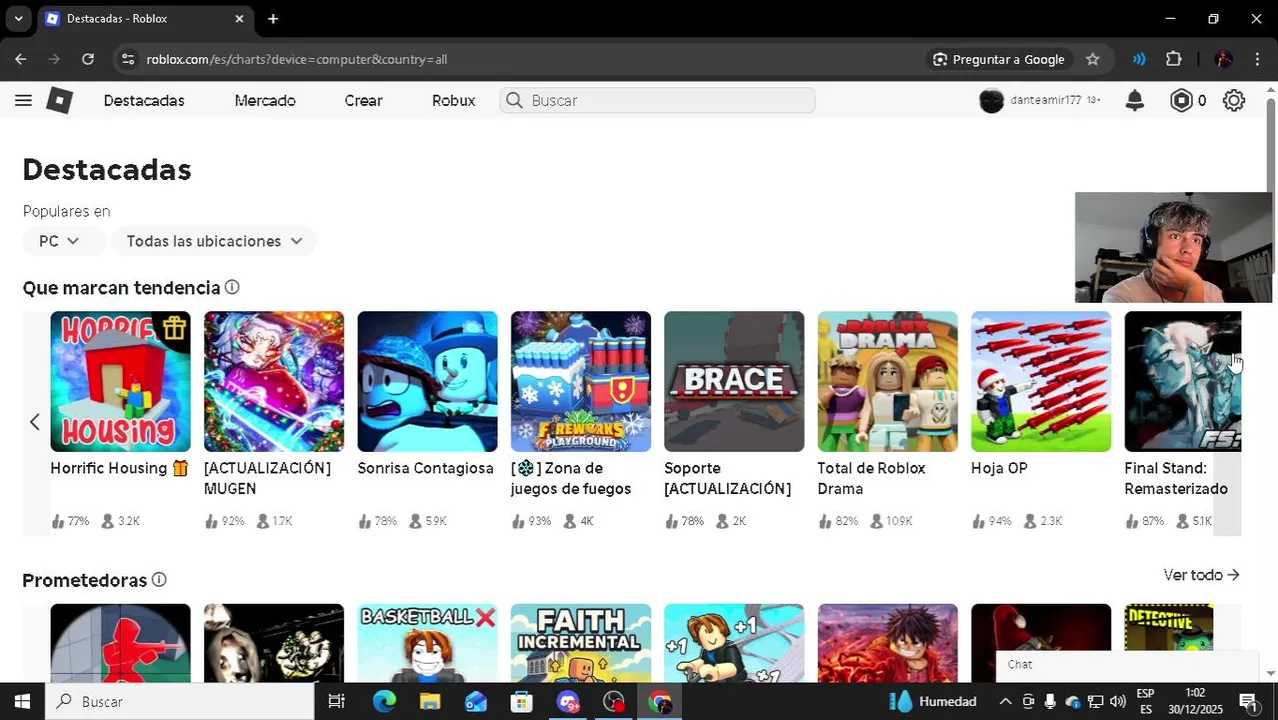Viewport: 1278px width, 720px height.
Task: Open the tab search dropdown arrow
Action: [18, 19]
